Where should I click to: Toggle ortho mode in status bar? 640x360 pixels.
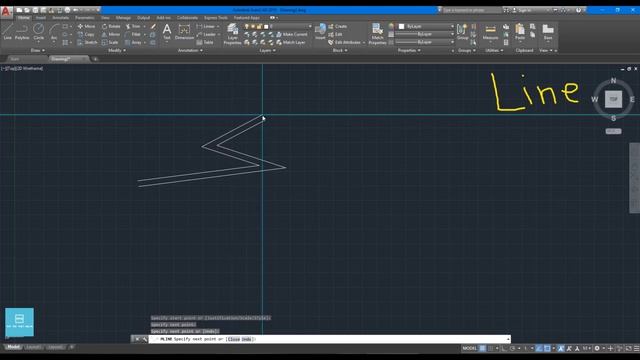click(x=505, y=348)
